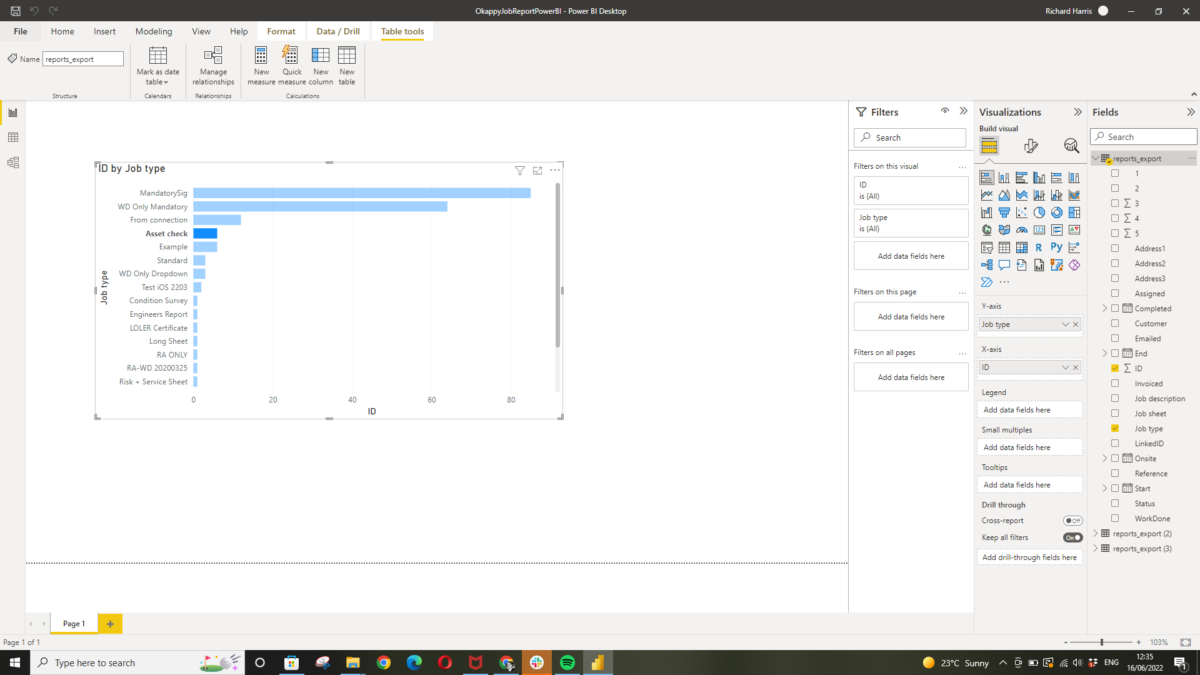Click the New measure button

[261, 68]
